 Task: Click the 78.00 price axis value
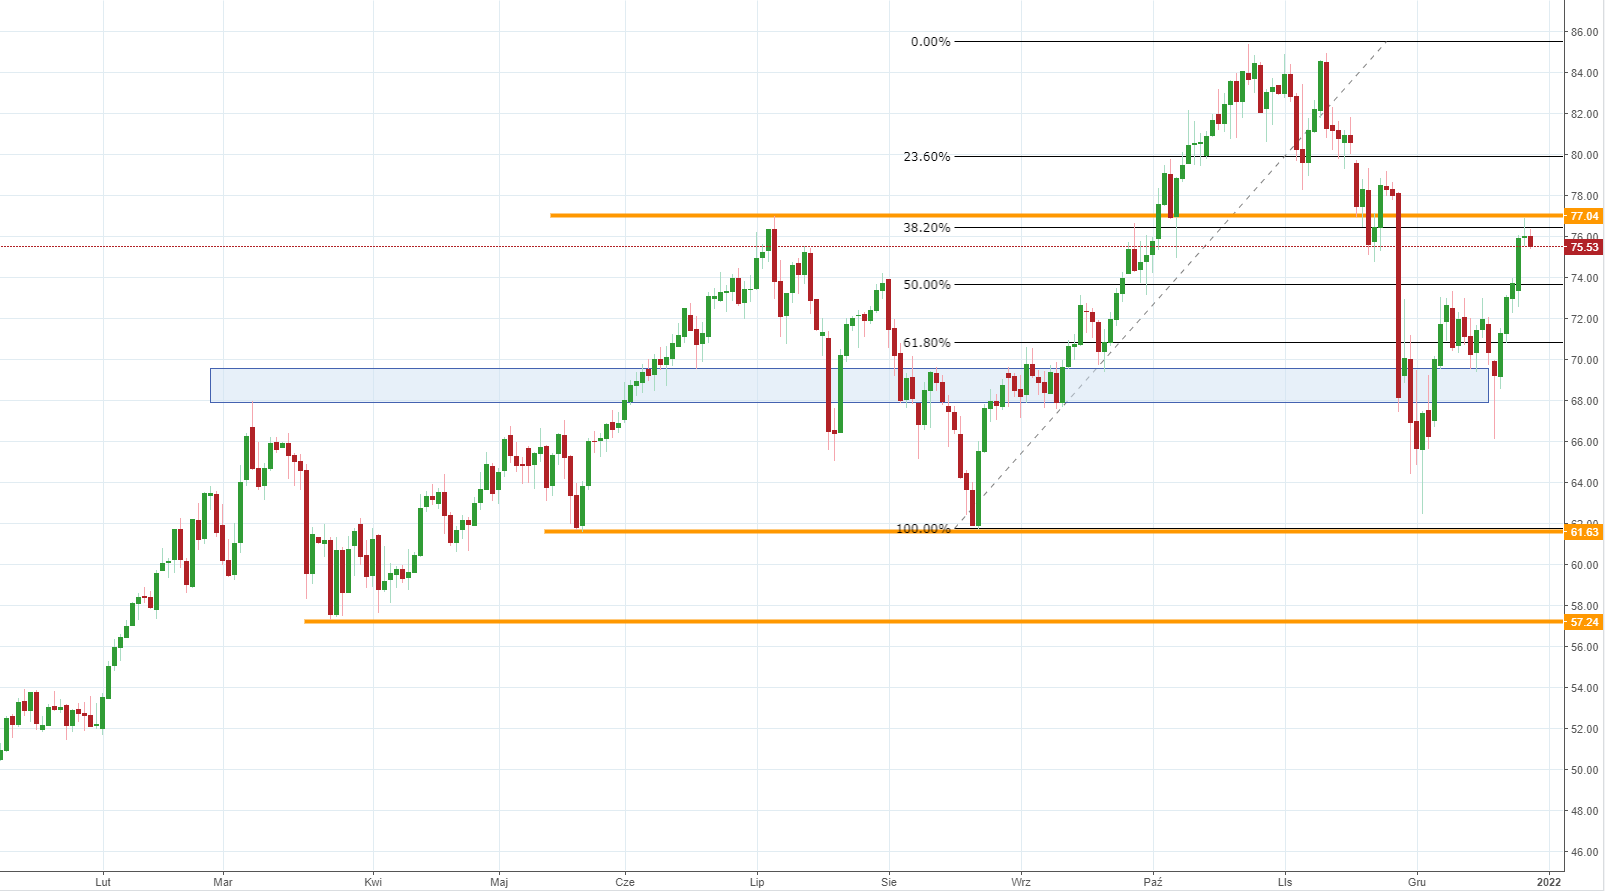point(1584,196)
